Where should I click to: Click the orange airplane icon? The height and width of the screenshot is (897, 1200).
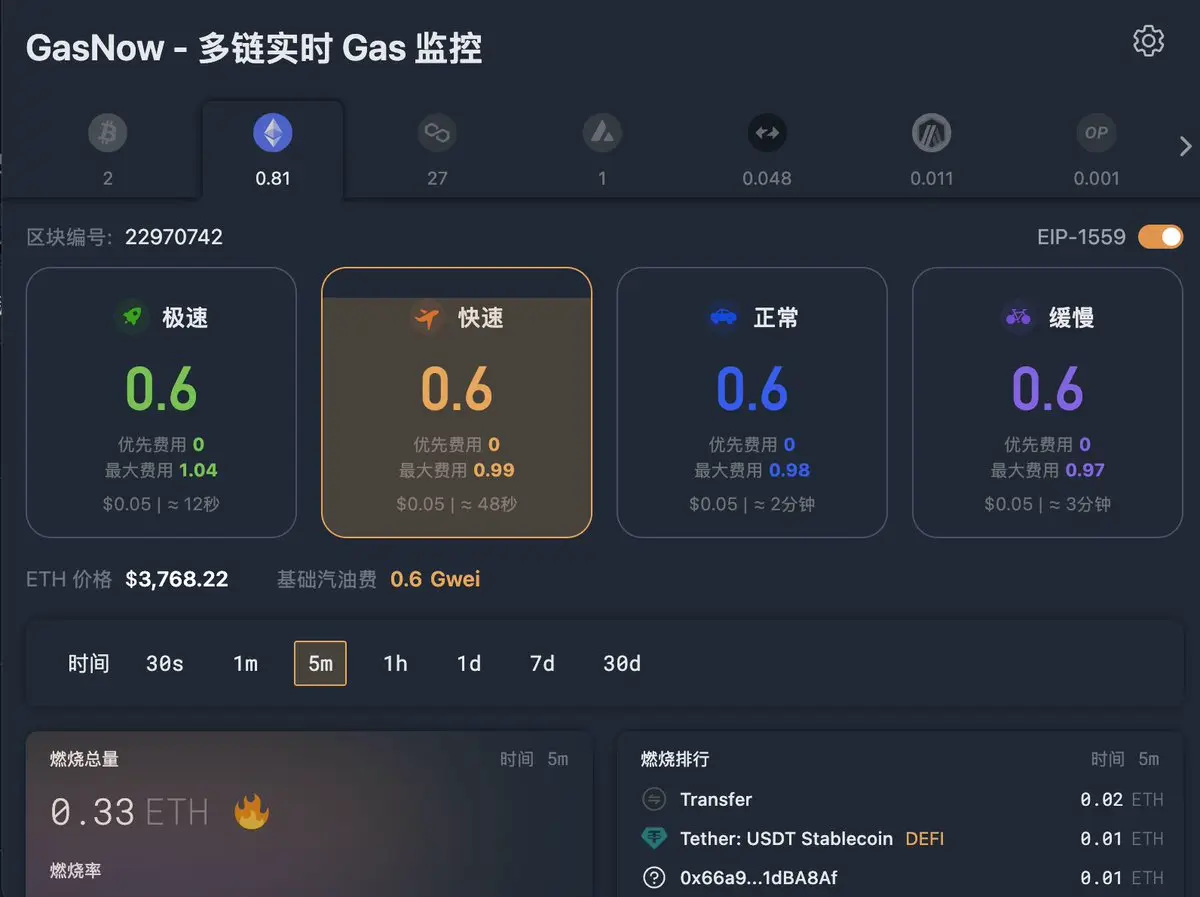(427, 317)
